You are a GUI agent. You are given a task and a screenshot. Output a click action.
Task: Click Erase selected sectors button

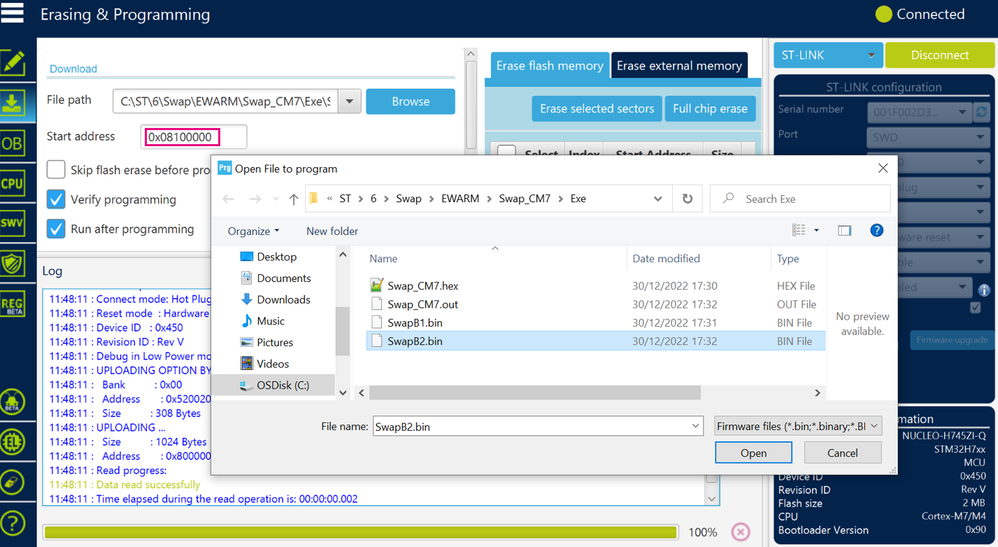(597, 109)
